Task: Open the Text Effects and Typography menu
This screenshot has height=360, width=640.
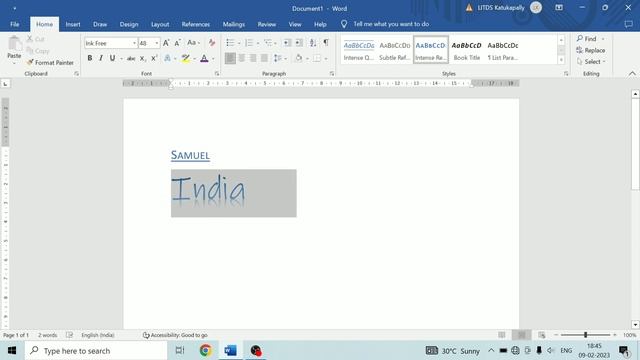Action: click(x=167, y=59)
